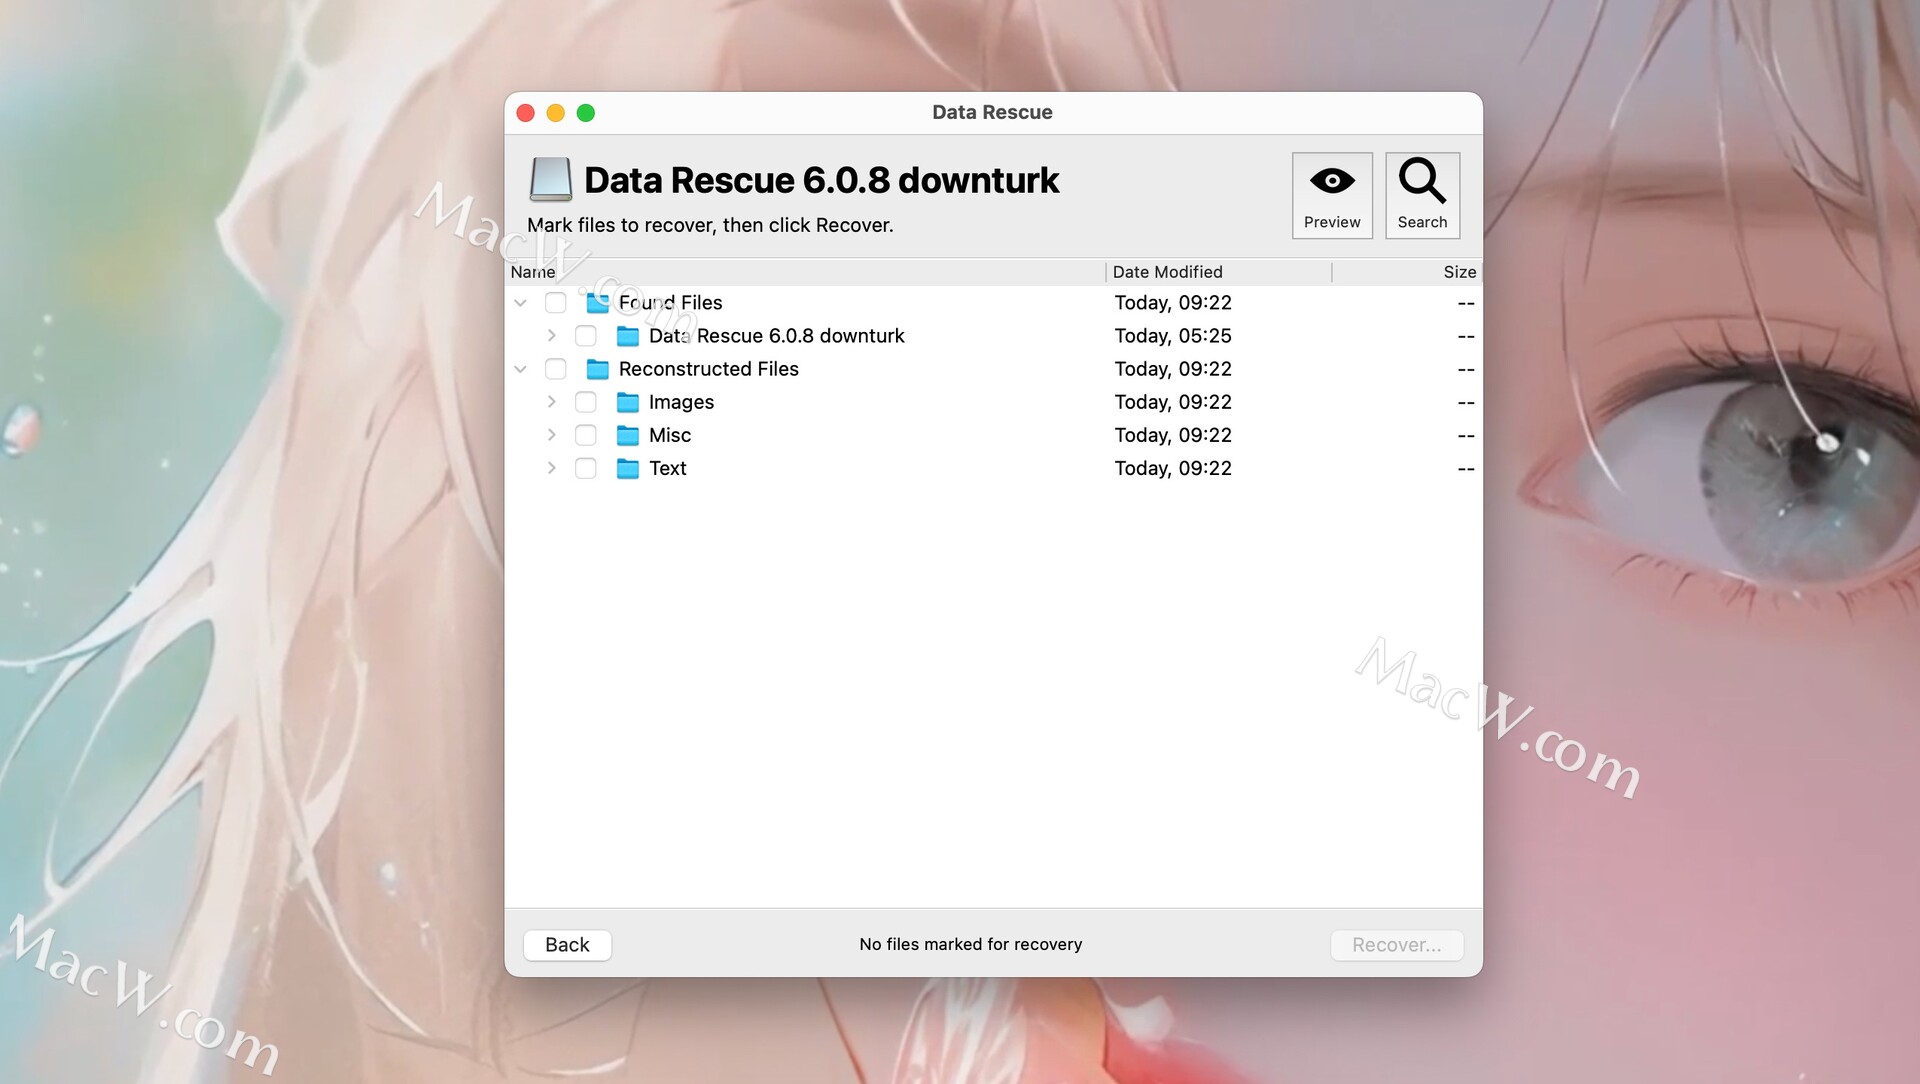This screenshot has height=1084, width=1920.
Task: Click the Data Rescue 6.0.8 downturk folder icon
Action: (x=628, y=336)
